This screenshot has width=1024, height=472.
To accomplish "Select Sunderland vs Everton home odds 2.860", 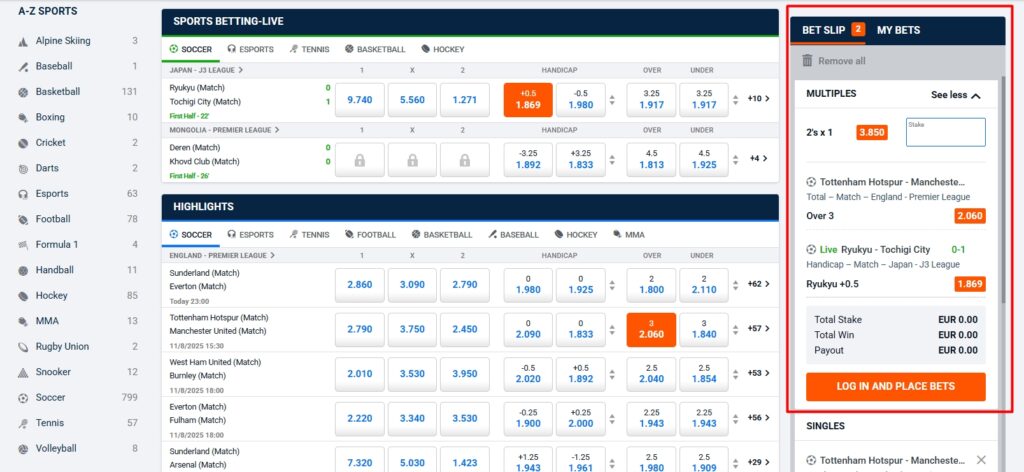I will (360, 285).
